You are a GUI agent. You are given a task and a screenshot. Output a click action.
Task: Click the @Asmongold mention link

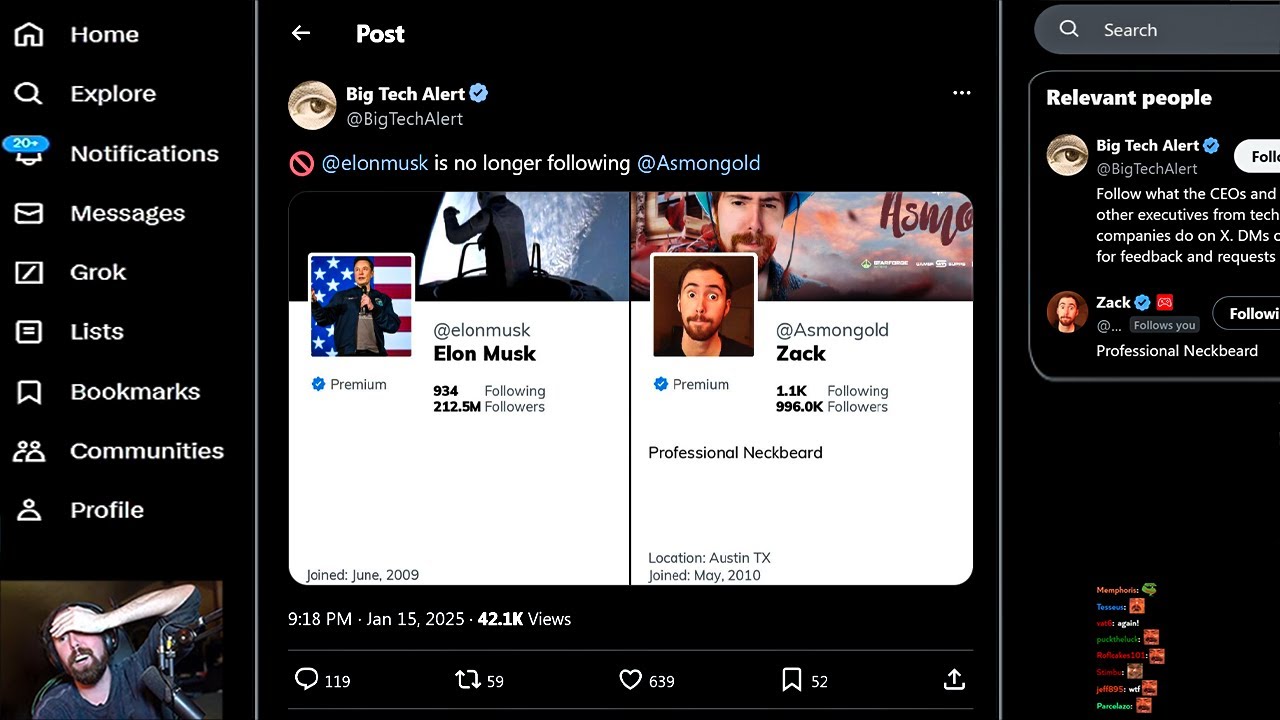[698, 163]
